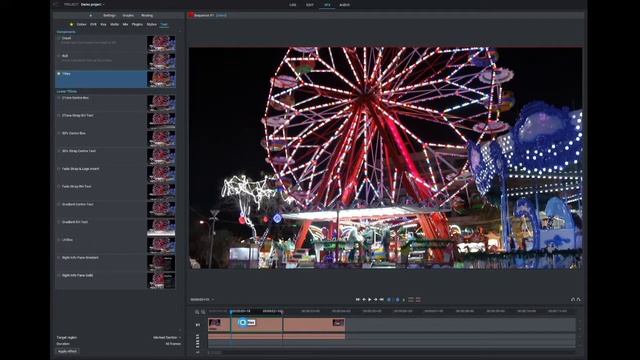The height and width of the screenshot is (360, 640).
Task: Edit the Duration 30 frames value
Action: 173,344
